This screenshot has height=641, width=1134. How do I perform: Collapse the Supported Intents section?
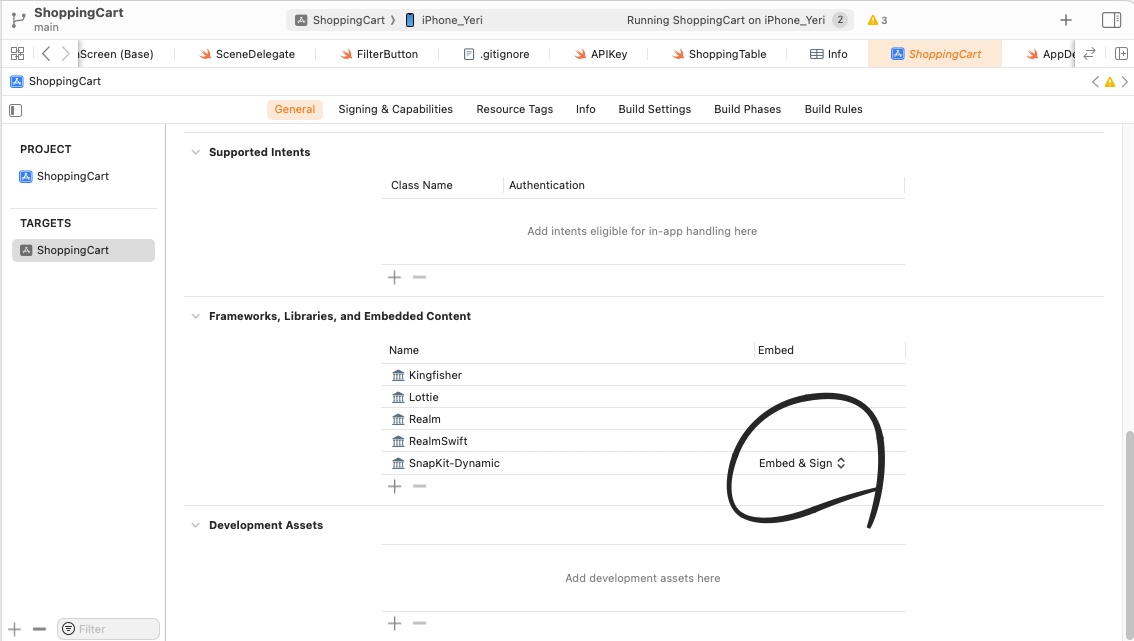[195, 152]
